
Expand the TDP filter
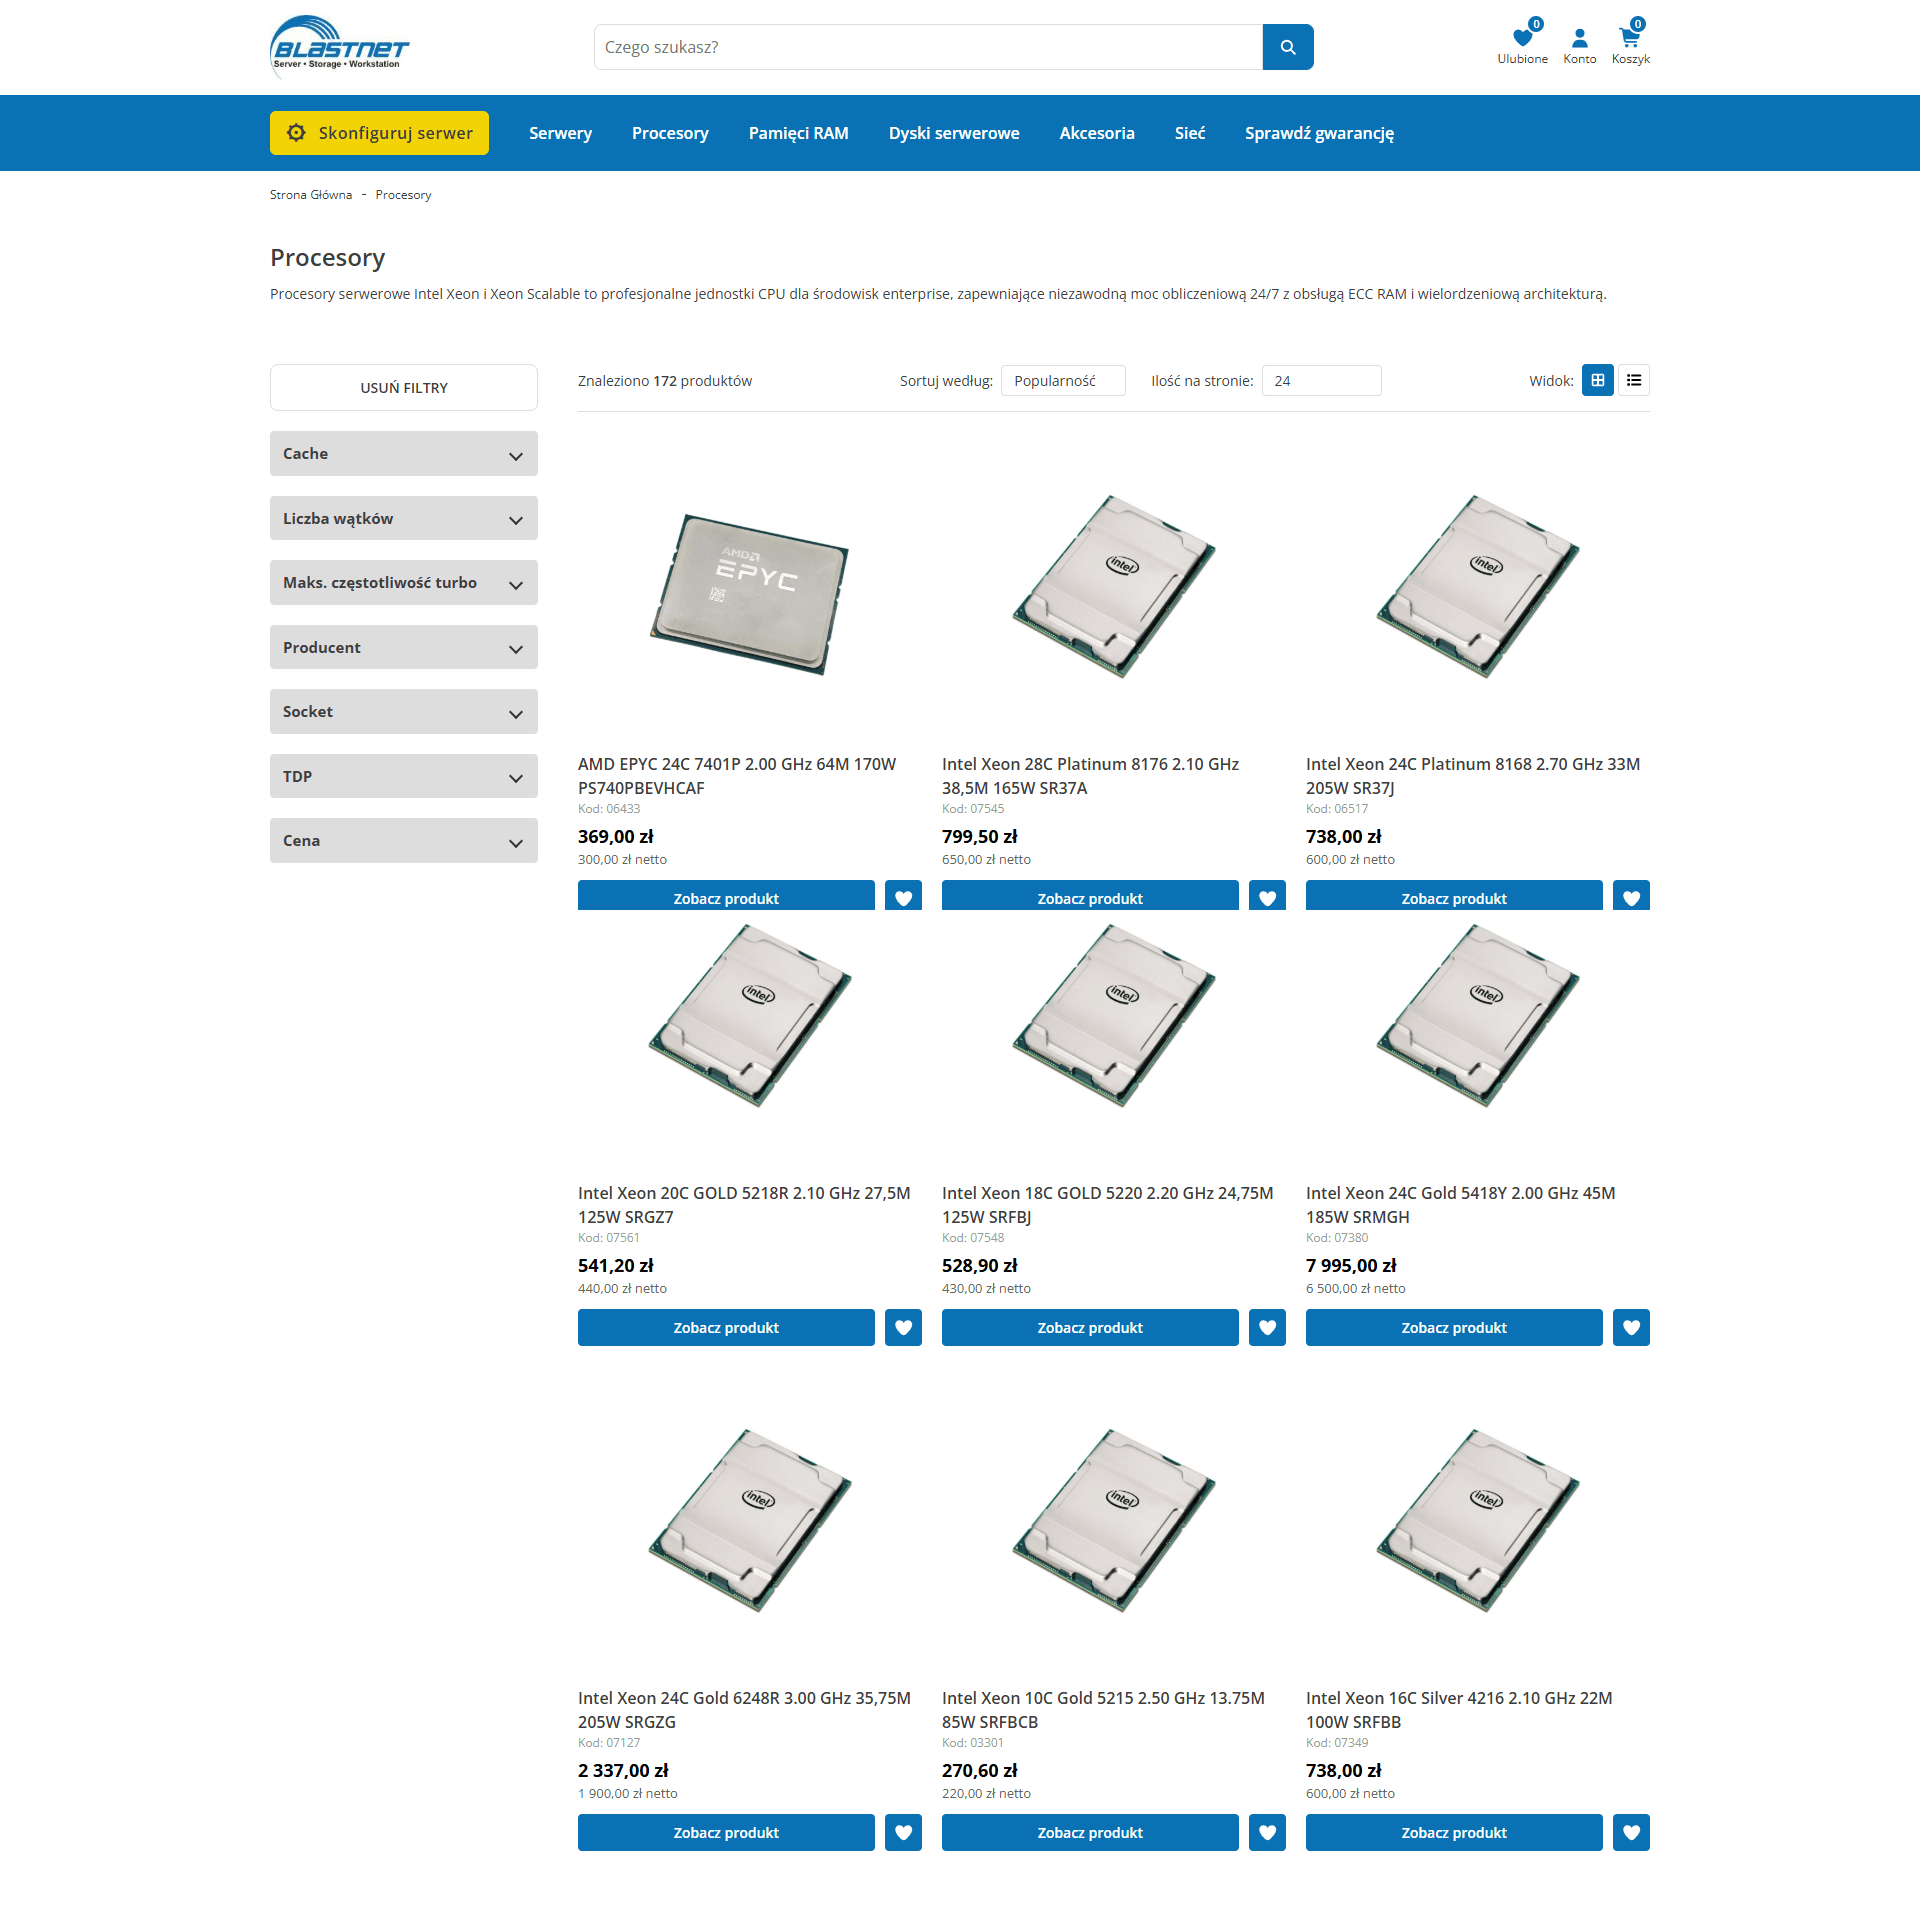tap(404, 776)
